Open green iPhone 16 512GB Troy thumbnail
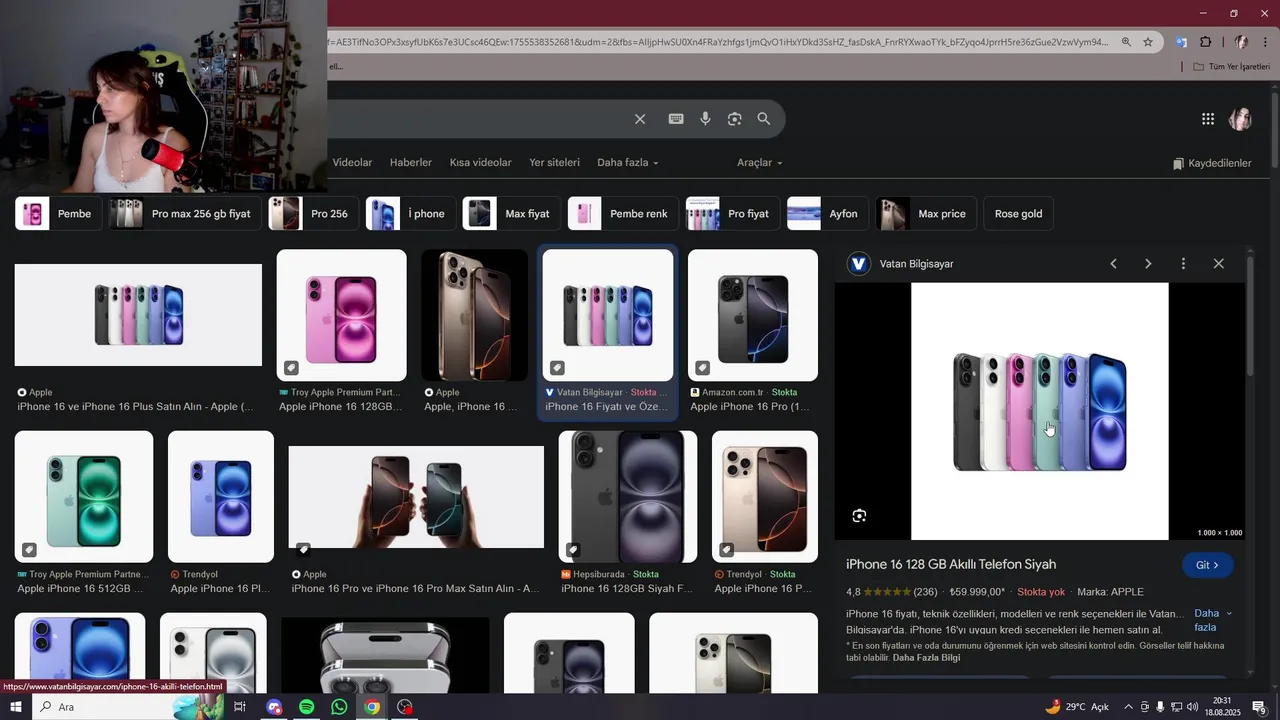The image size is (1280, 720). coord(84,497)
